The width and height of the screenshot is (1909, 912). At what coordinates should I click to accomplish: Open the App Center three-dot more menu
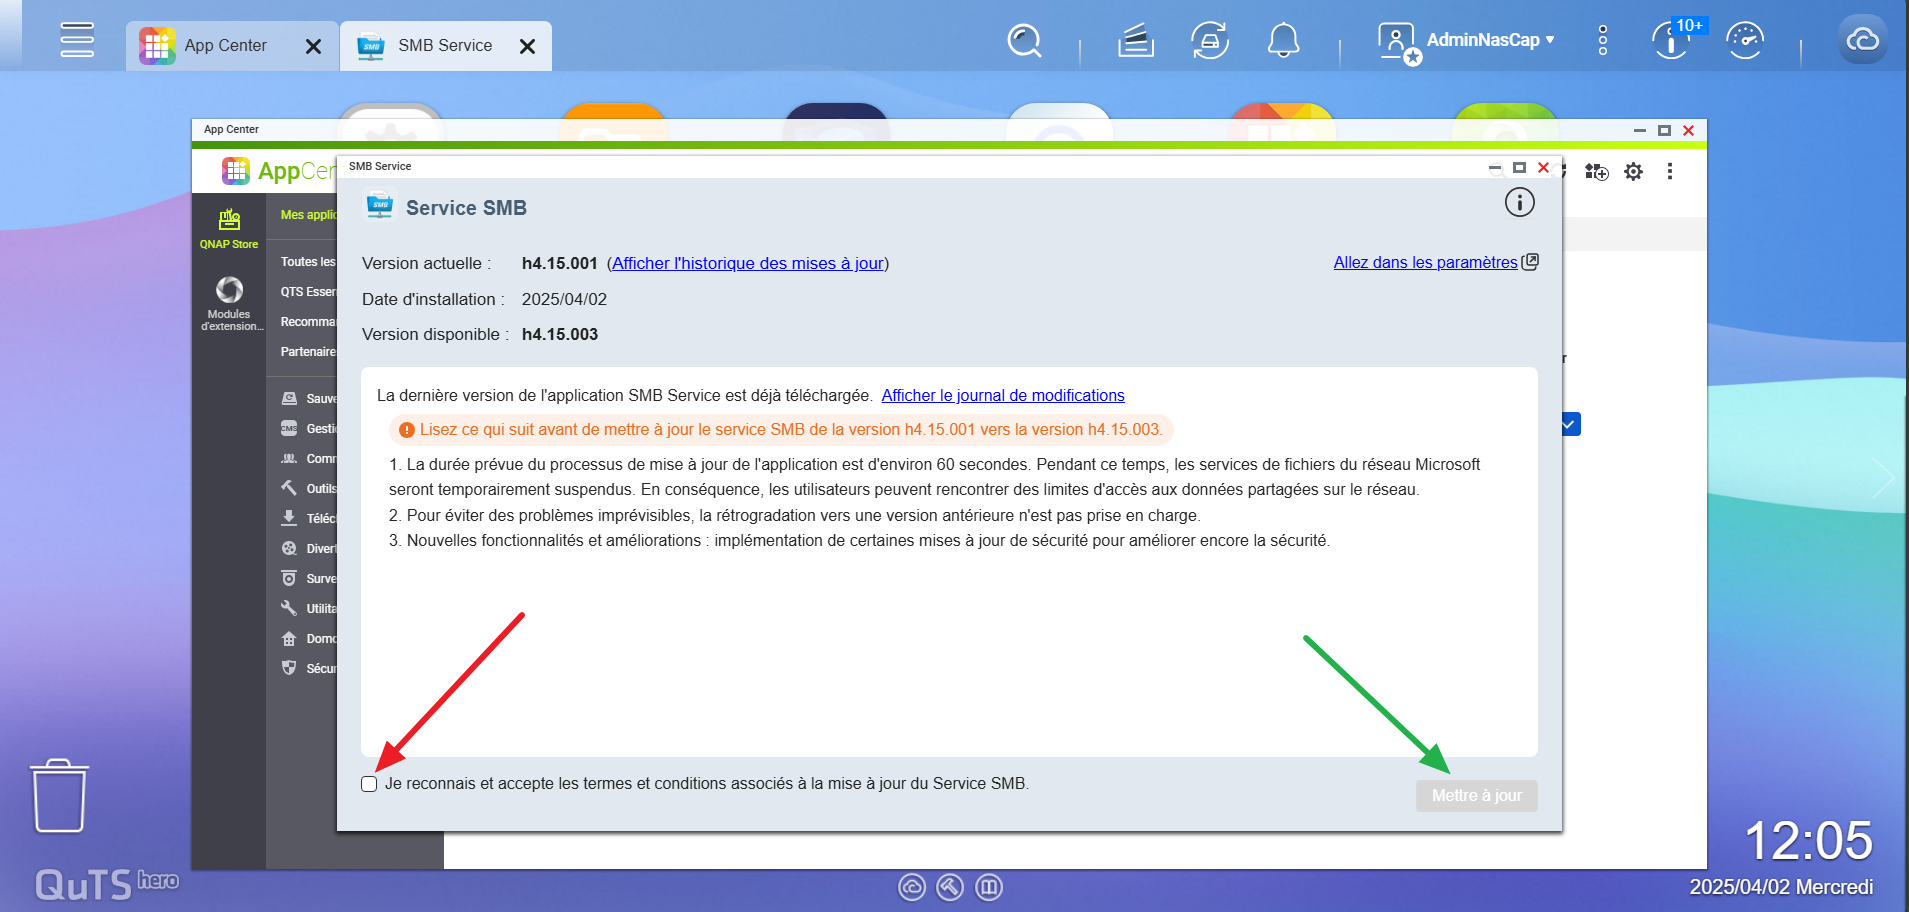(x=1670, y=172)
